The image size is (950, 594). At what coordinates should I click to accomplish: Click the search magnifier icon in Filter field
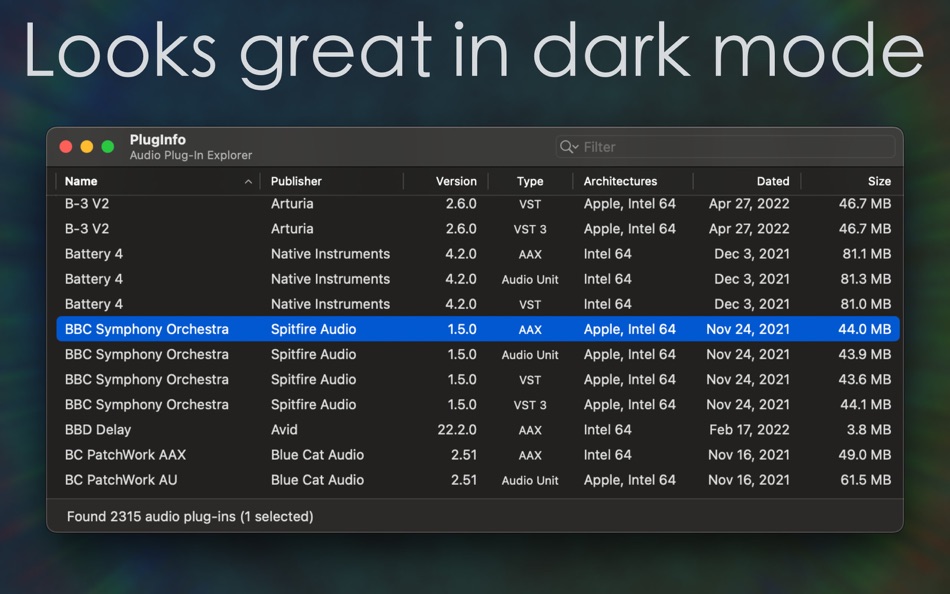click(x=568, y=147)
